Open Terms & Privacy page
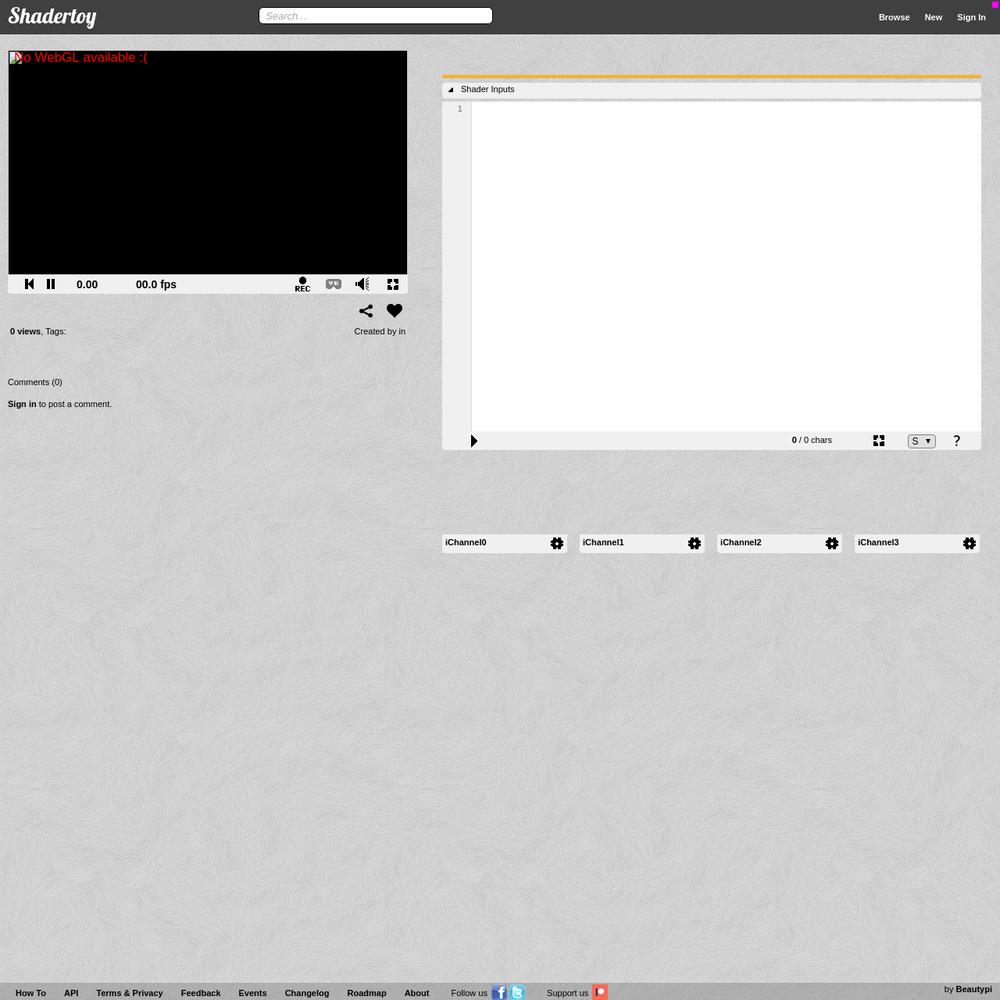This screenshot has height=1000, width=1000. click(129, 993)
